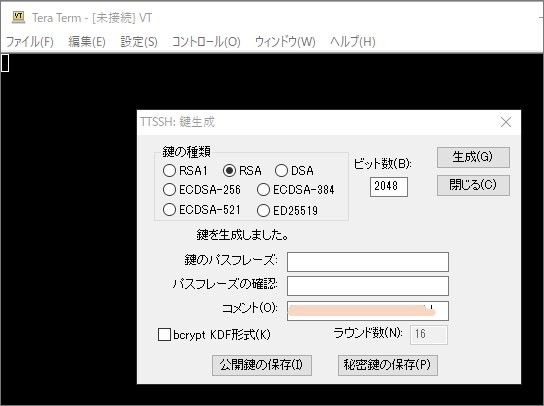This screenshot has width=544, height=406.
Task: Open the ファイル(F) menu
Action: tap(30, 42)
